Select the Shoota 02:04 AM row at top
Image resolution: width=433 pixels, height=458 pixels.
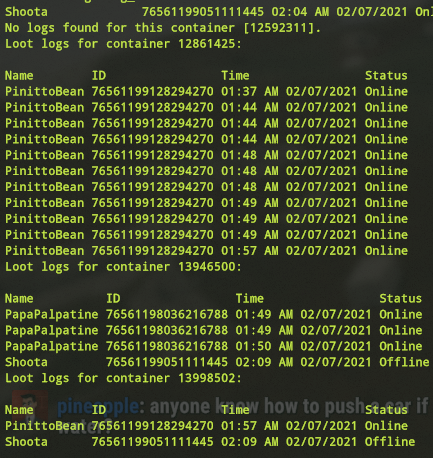pos(219,12)
